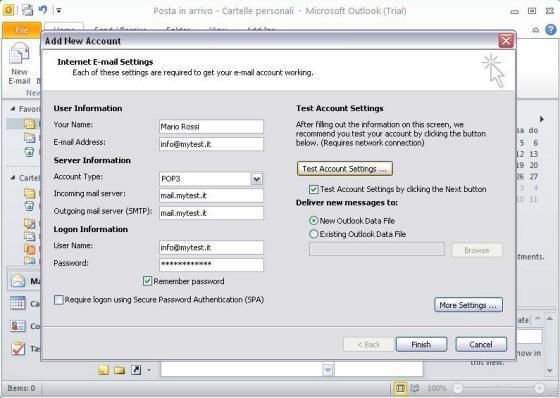Screen dimensions: 560x398
Task: Minimize the ribbon using the caret icon
Action: 535,30
